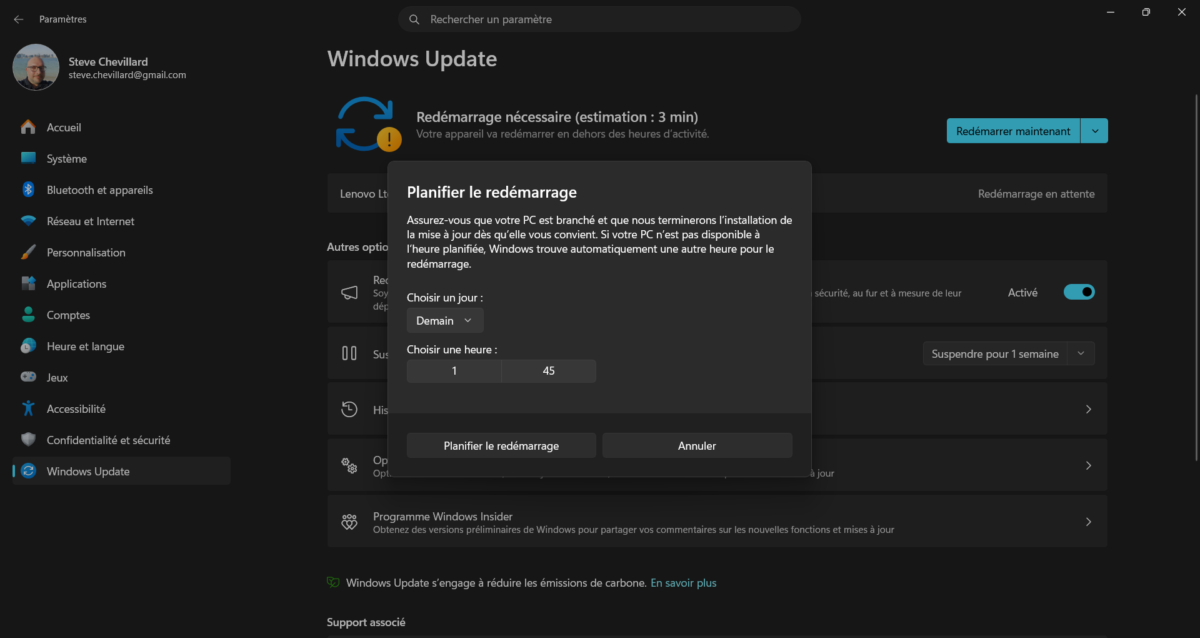Click the update sync status icon
The height and width of the screenshot is (638, 1200).
[366, 124]
